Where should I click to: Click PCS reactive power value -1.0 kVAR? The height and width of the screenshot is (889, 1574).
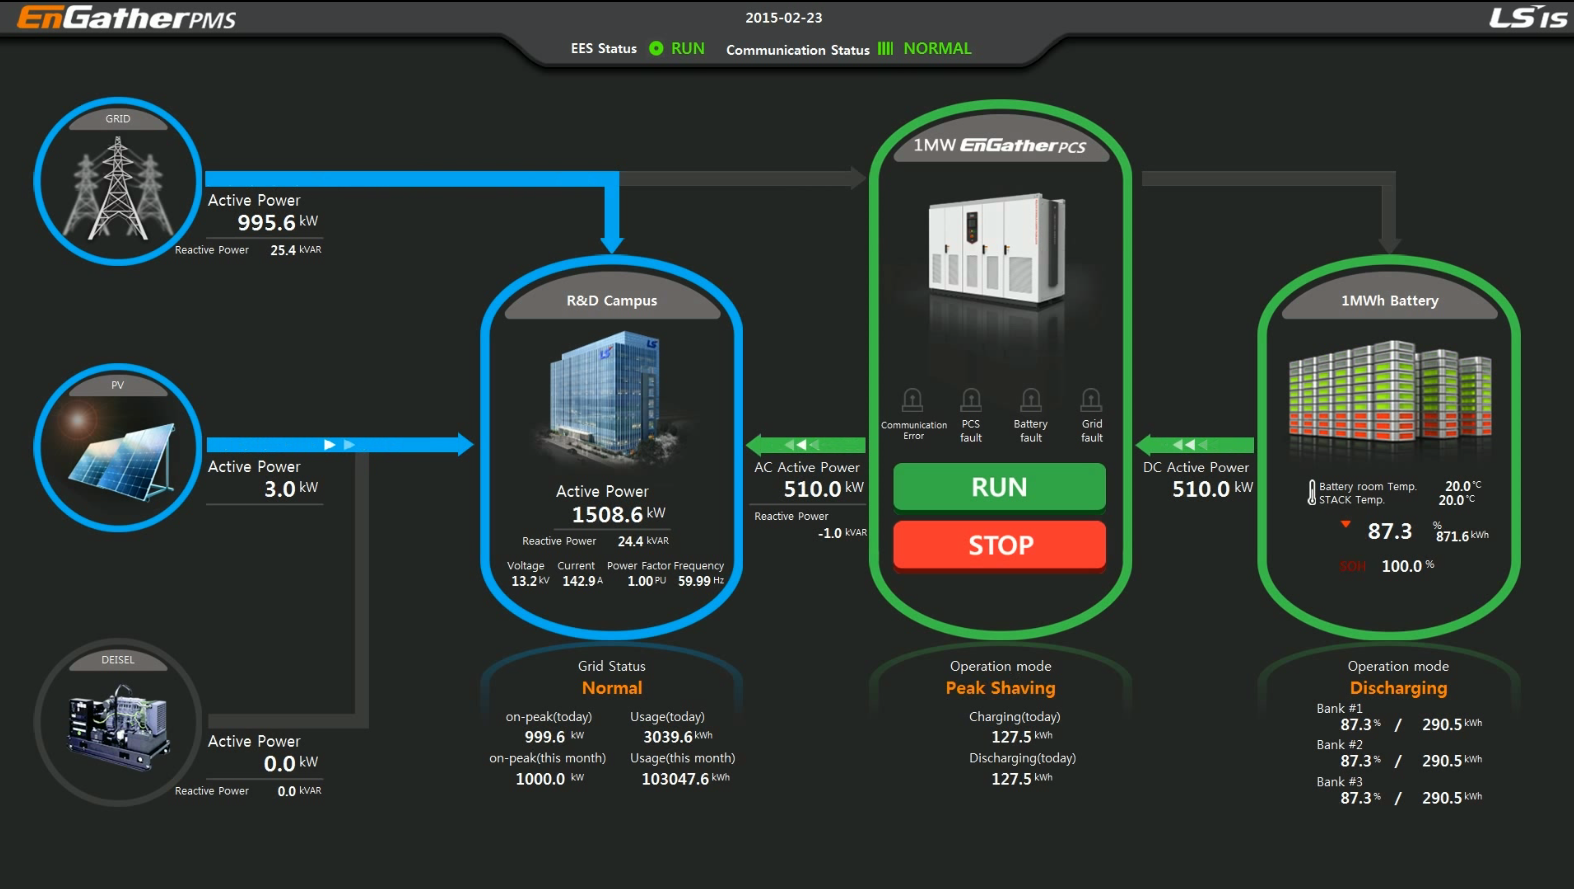(842, 533)
